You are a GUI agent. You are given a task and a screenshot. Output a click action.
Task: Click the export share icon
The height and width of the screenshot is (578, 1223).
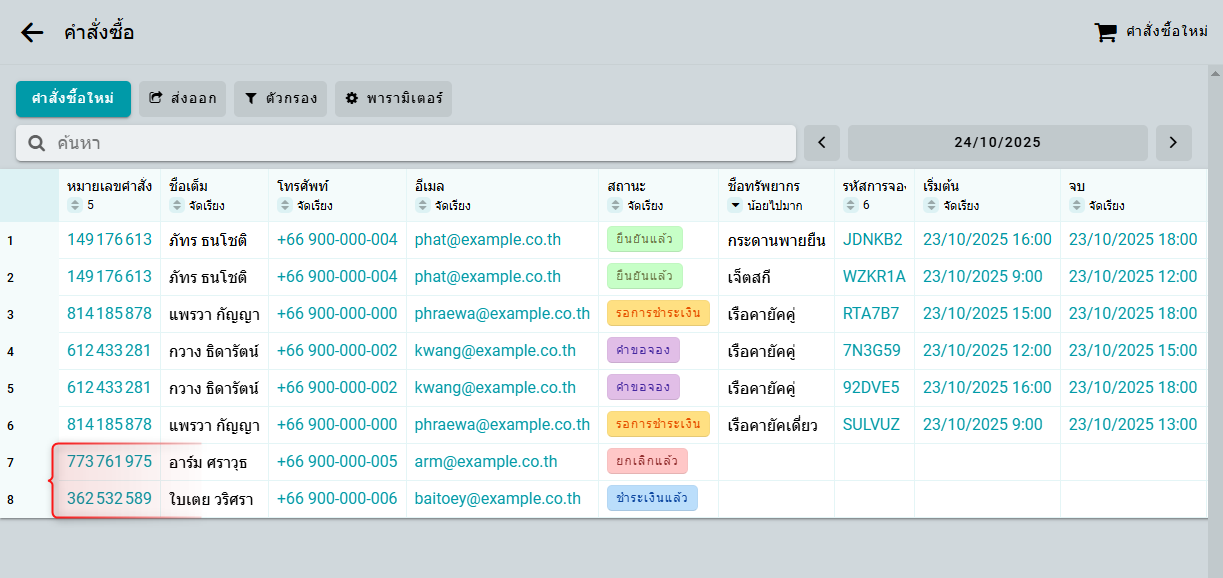tap(156, 99)
